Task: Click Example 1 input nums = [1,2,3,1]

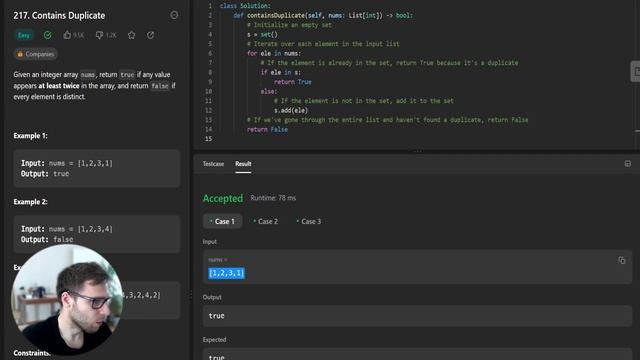Action: 67,163
